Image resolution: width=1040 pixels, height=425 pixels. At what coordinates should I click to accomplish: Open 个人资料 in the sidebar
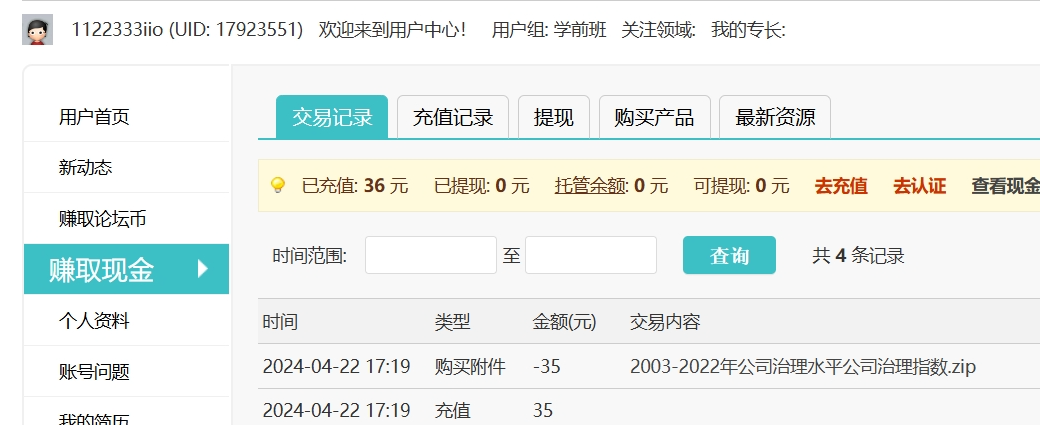point(94,321)
